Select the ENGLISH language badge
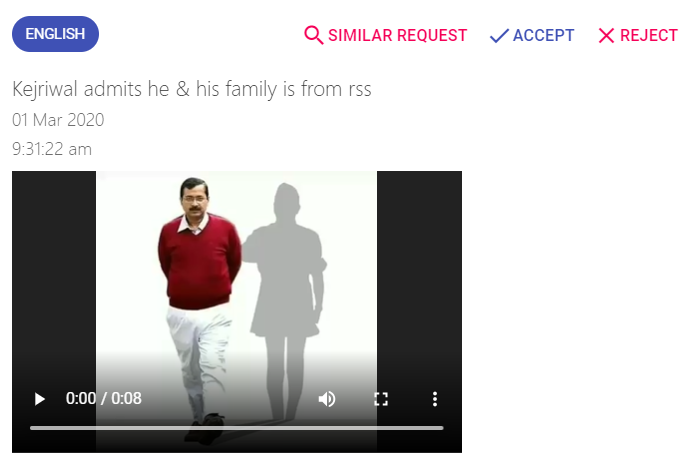Viewport: 692px width, 470px height. (55, 34)
